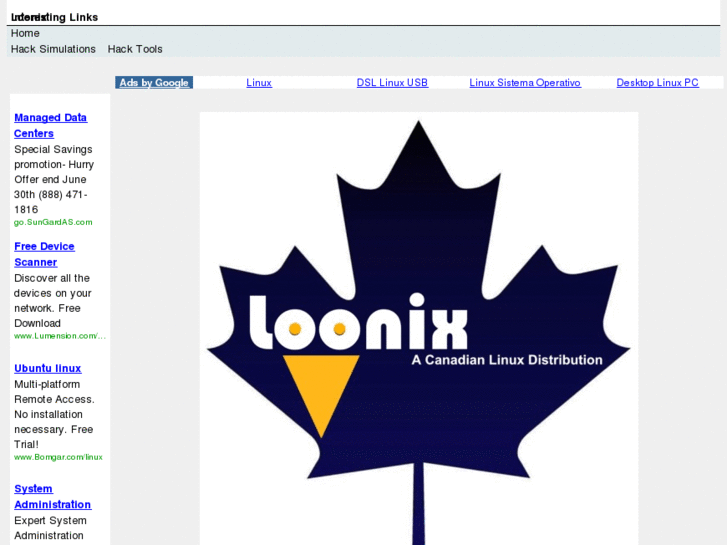
Task: Follow the DSL Linux USB link
Action: click(392, 83)
